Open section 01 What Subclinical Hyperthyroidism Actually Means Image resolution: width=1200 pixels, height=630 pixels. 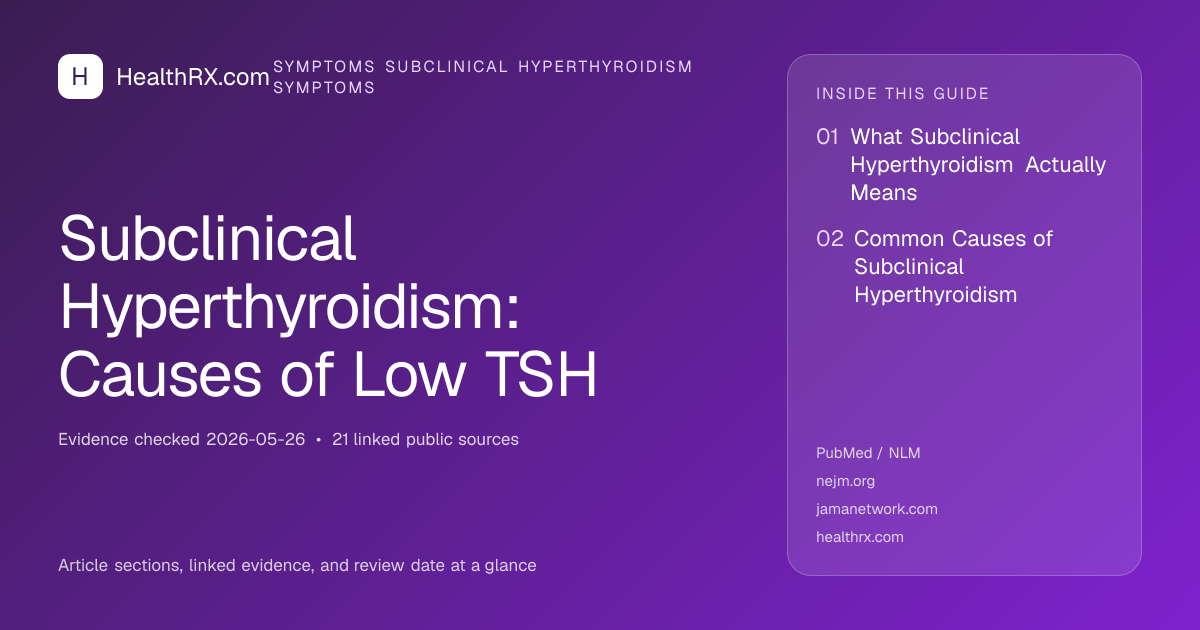click(961, 164)
